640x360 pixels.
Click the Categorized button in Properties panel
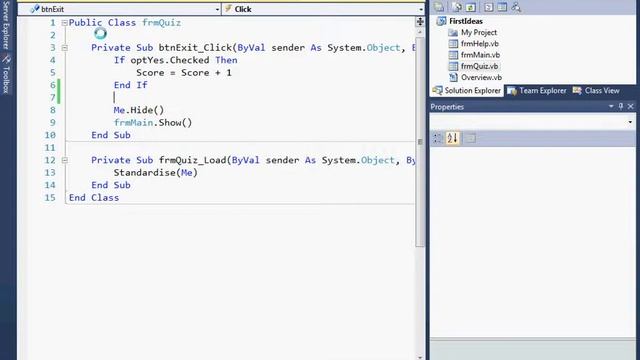pos(438,138)
